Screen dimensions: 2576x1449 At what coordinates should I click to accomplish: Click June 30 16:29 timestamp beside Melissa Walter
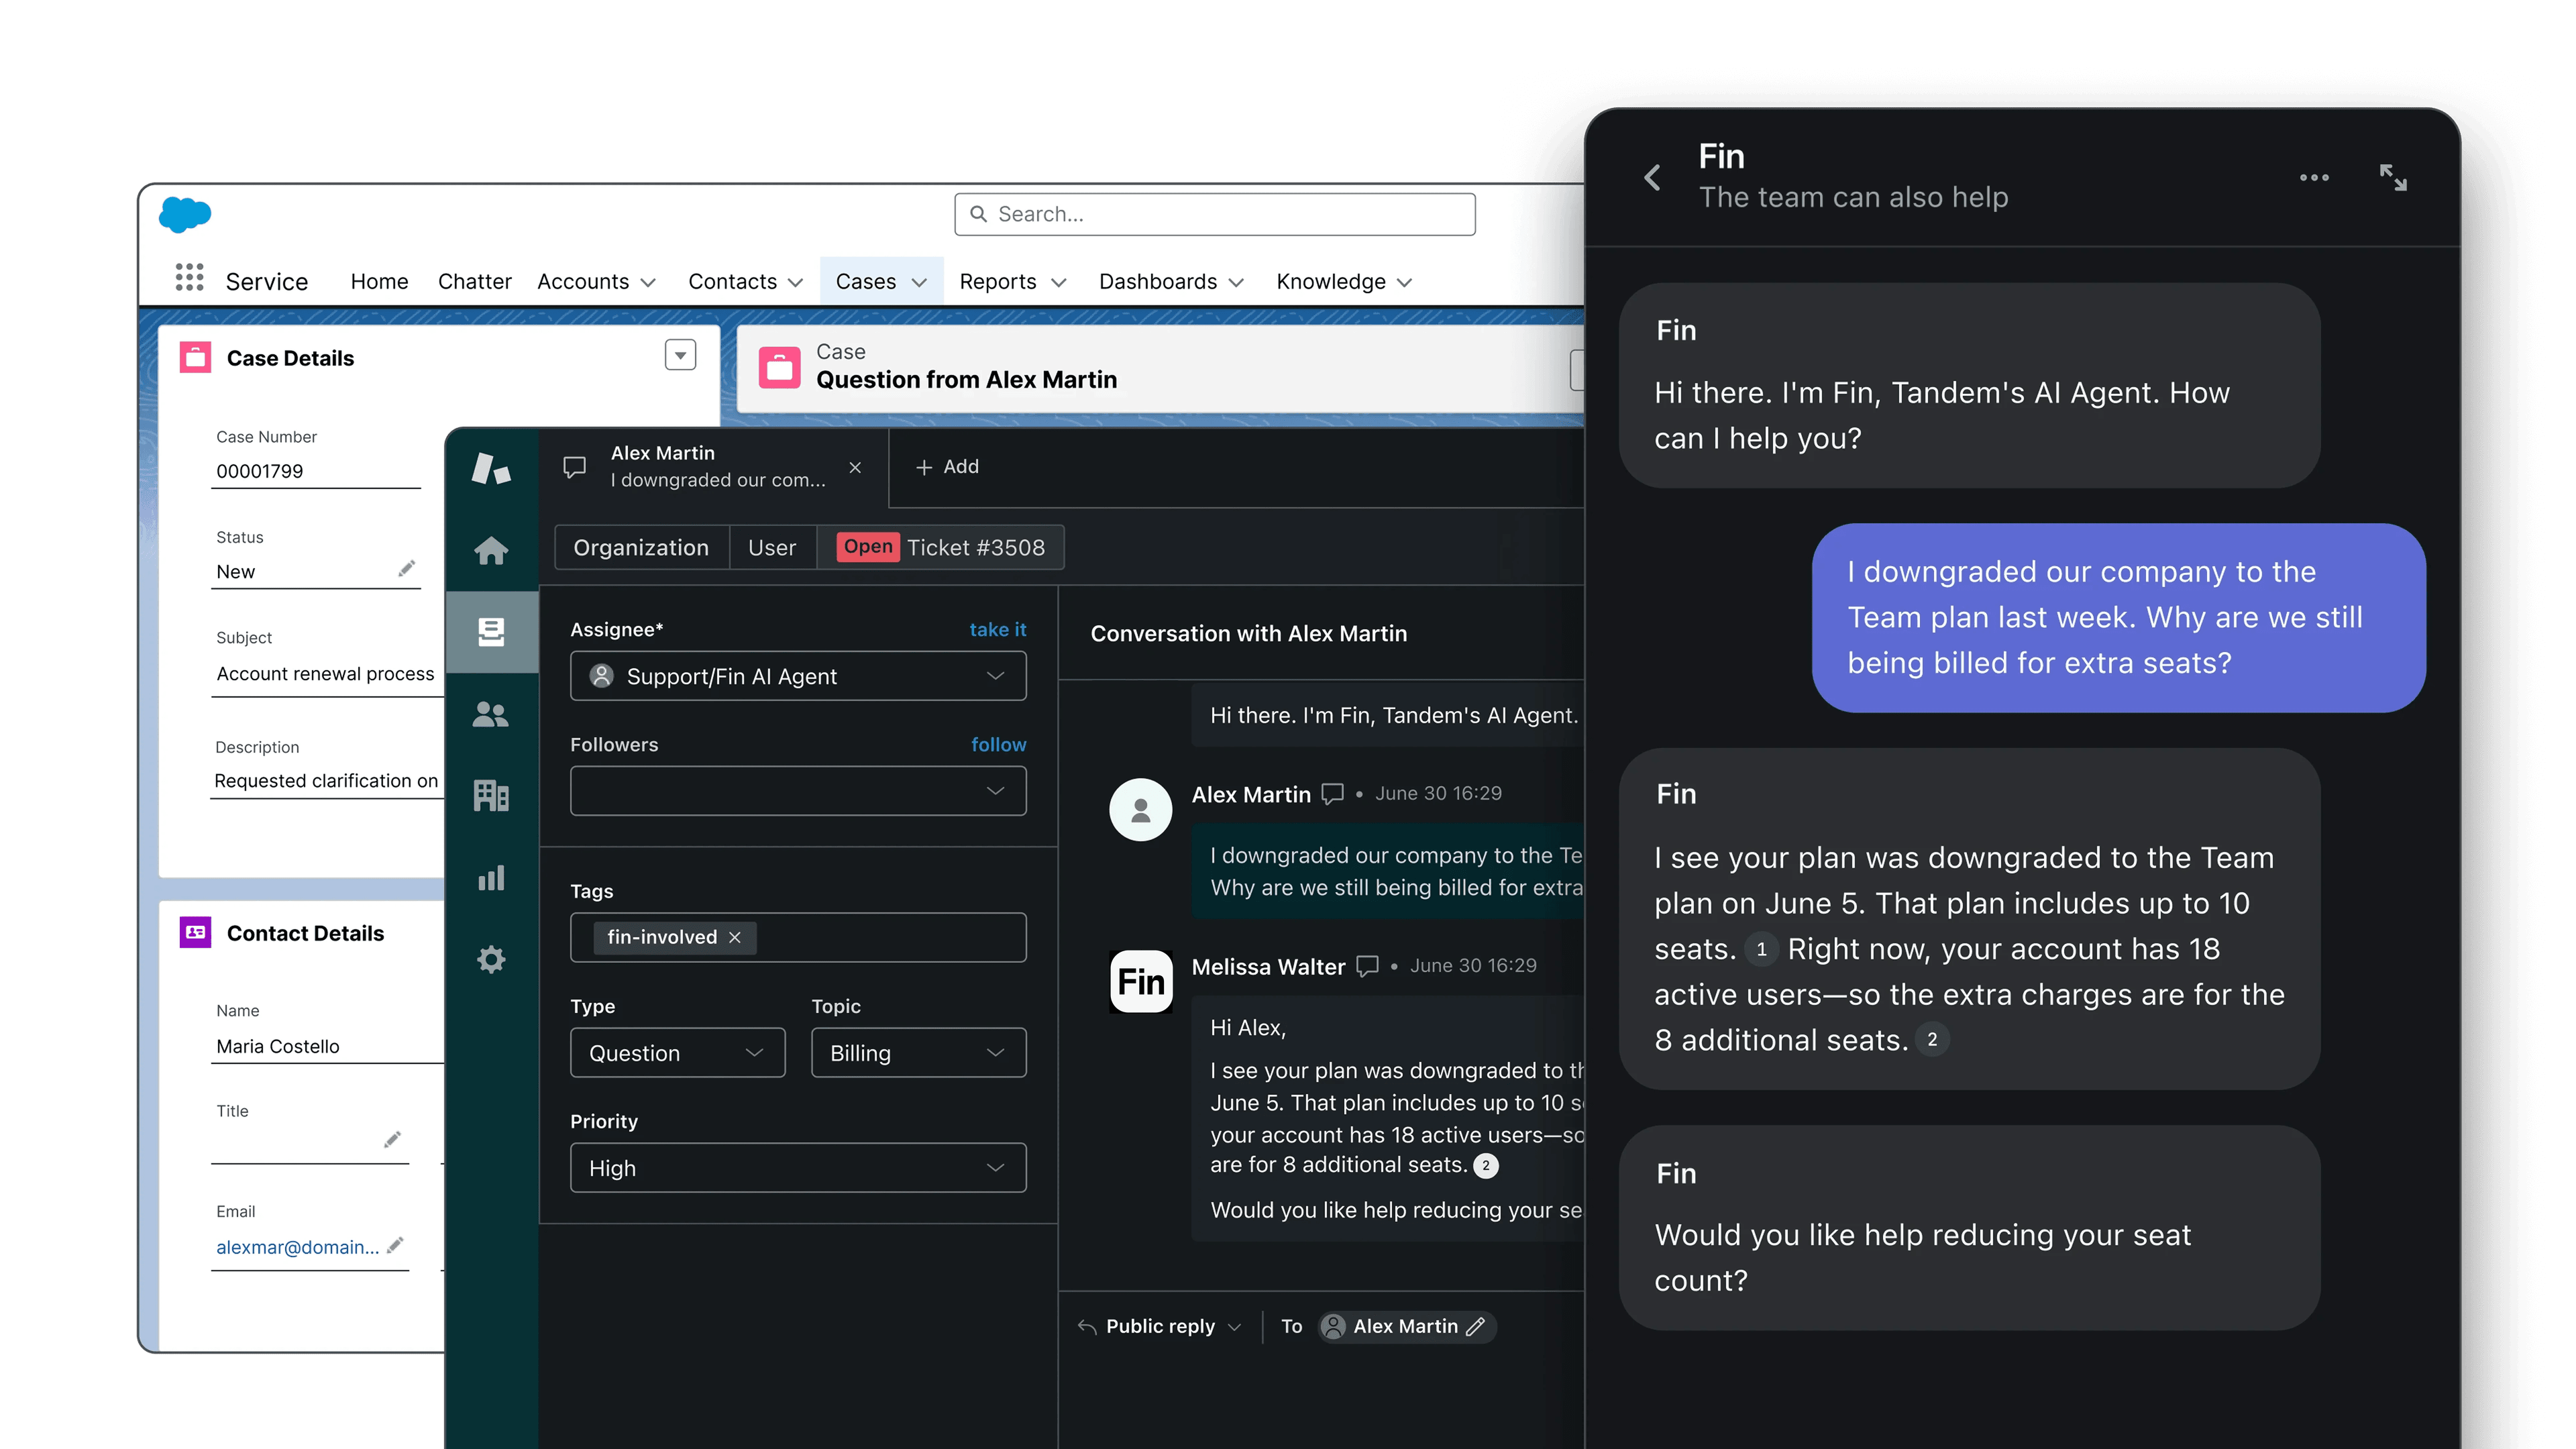[1473, 965]
